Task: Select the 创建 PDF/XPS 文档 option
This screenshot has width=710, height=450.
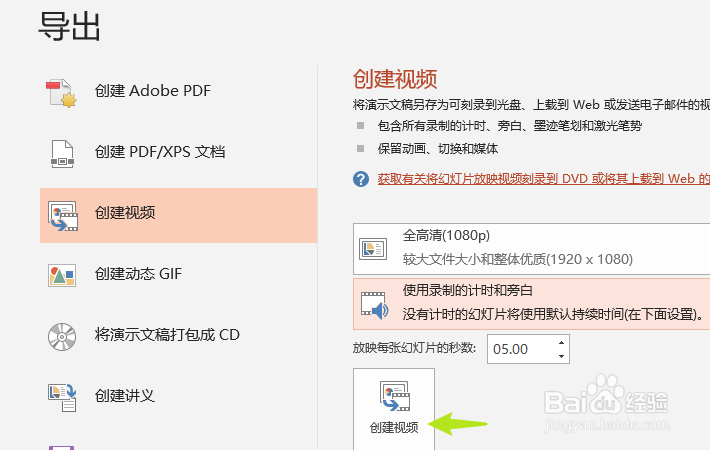Action: click(178, 152)
